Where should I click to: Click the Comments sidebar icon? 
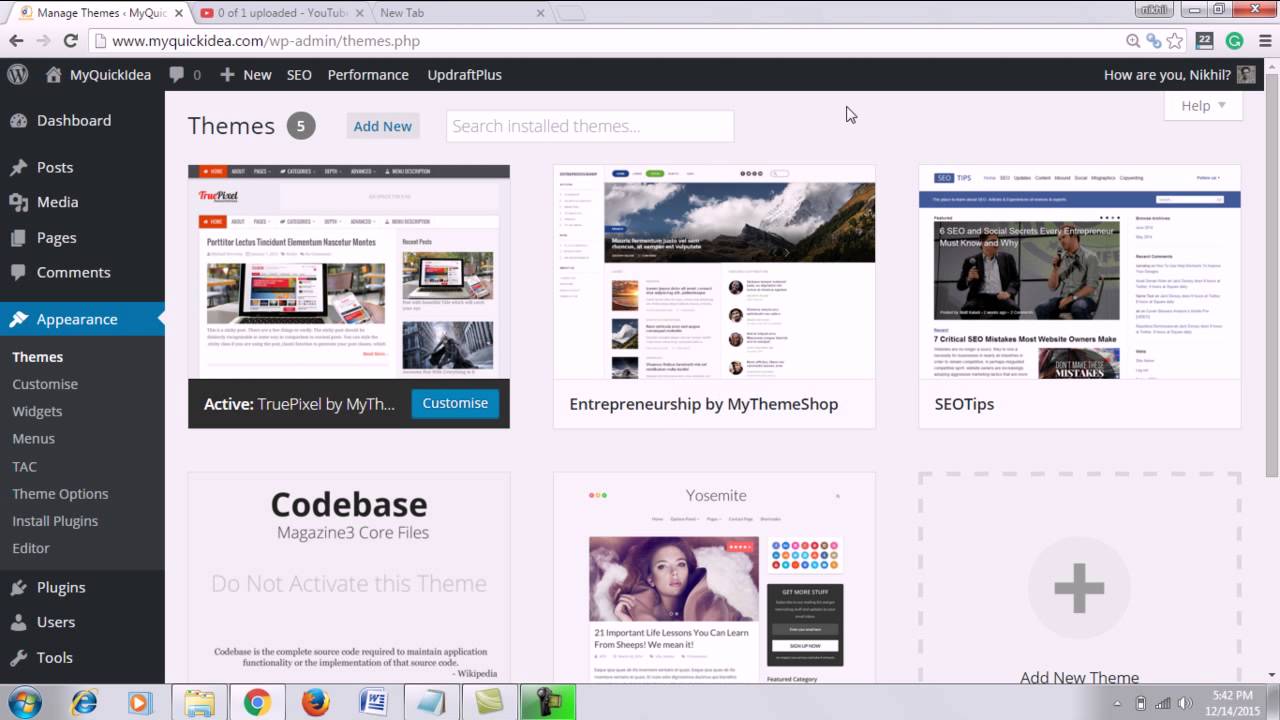[18, 272]
